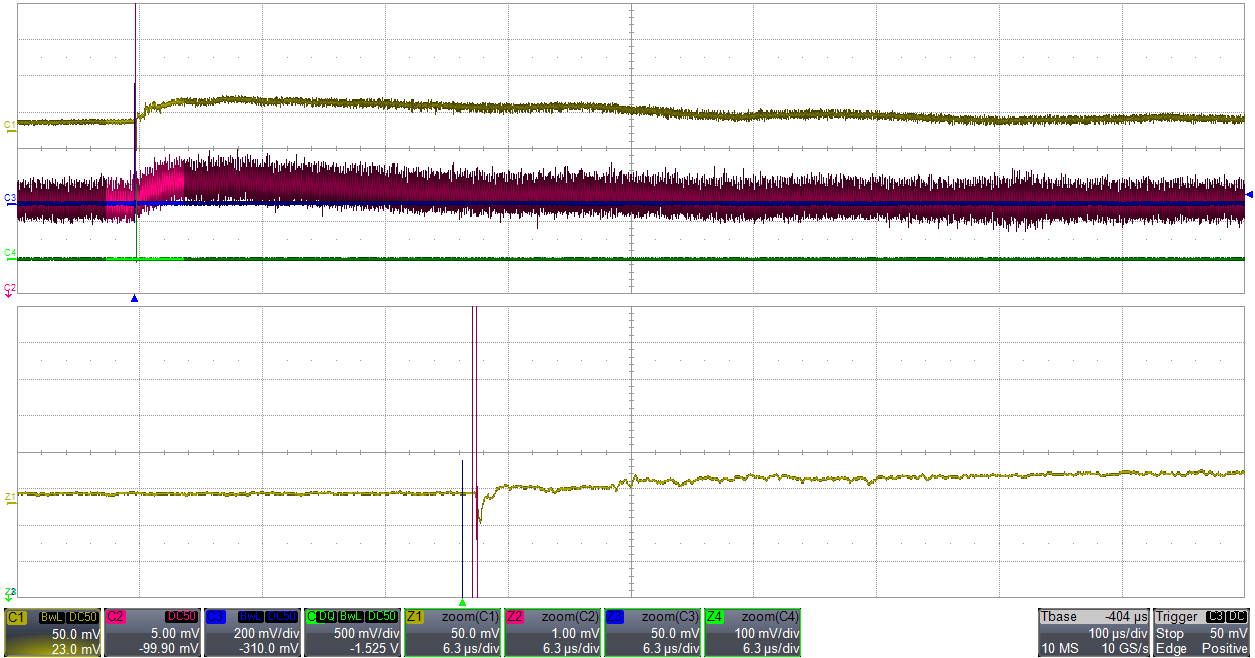Click the -1.525 V offset in C4
This screenshot has width=1255, height=658.
pos(376,649)
